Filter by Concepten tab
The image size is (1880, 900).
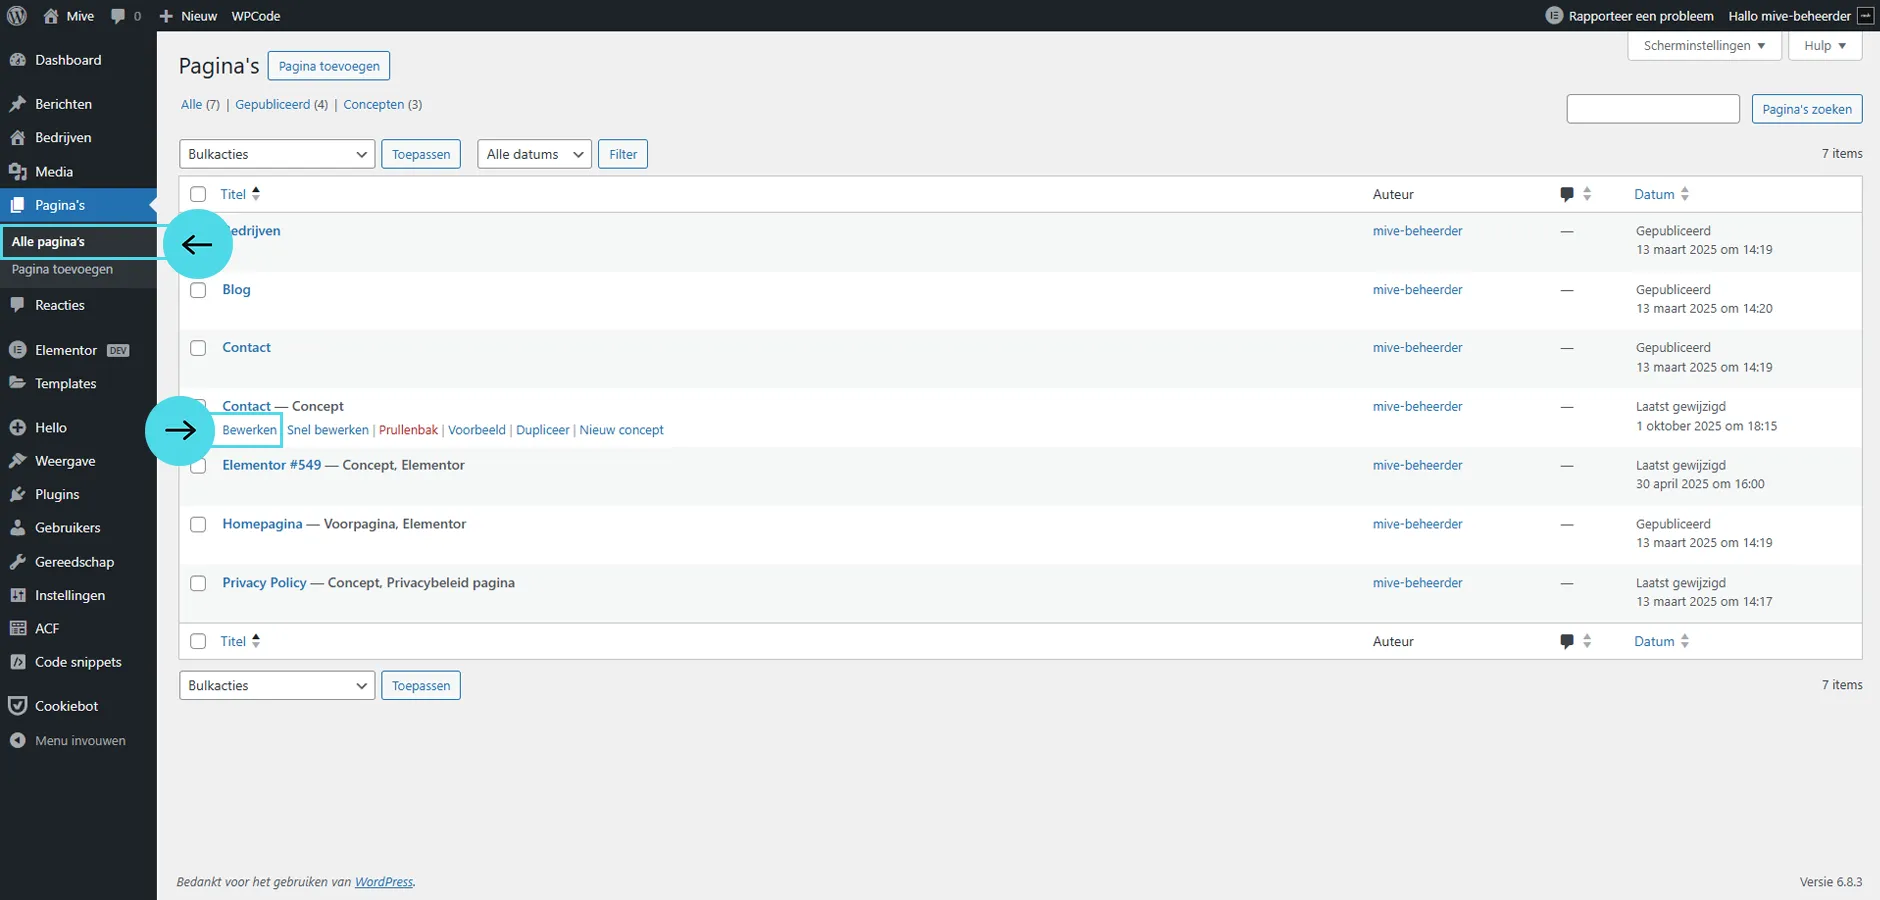373,104
